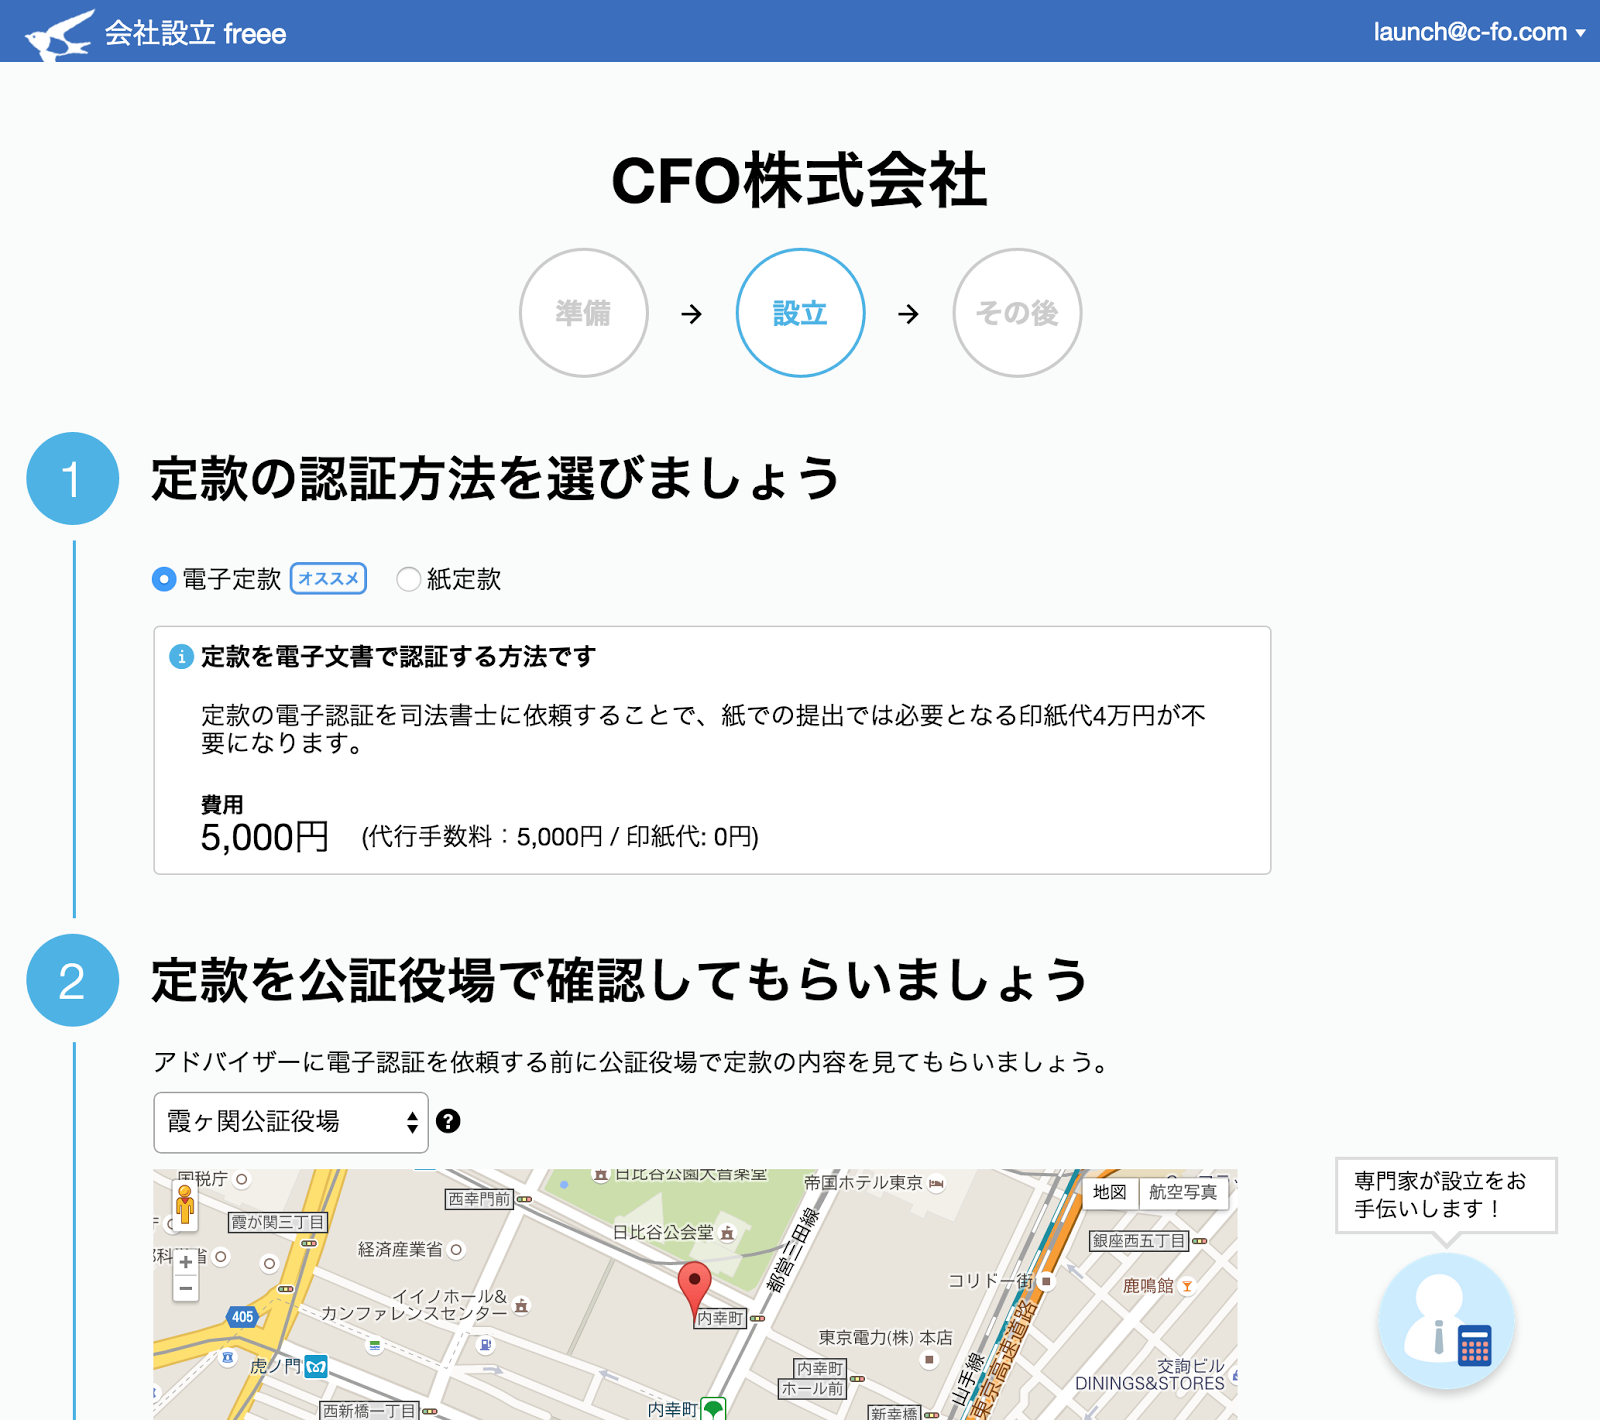Open the expert advisor chat avatar

point(1446,1322)
